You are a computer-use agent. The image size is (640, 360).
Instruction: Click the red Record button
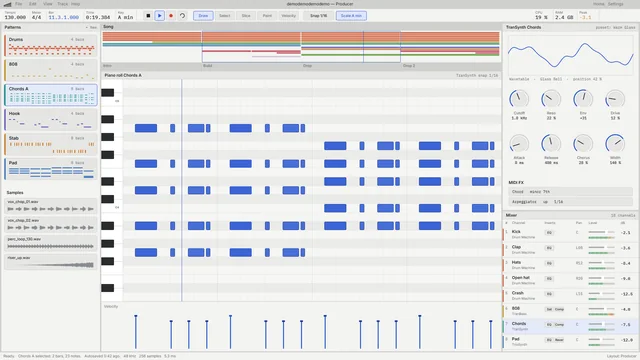(x=171, y=16)
